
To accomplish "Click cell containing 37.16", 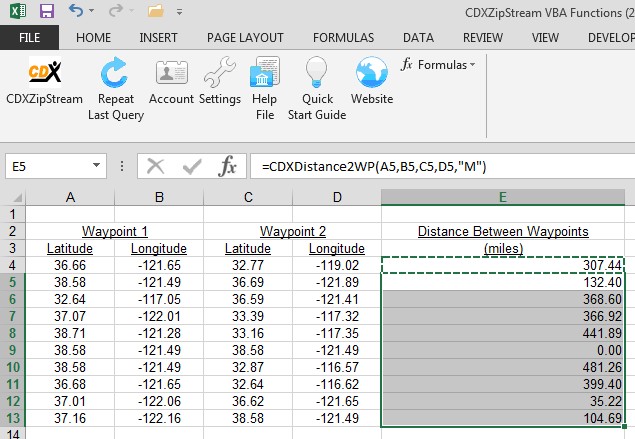I will [70, 418].
